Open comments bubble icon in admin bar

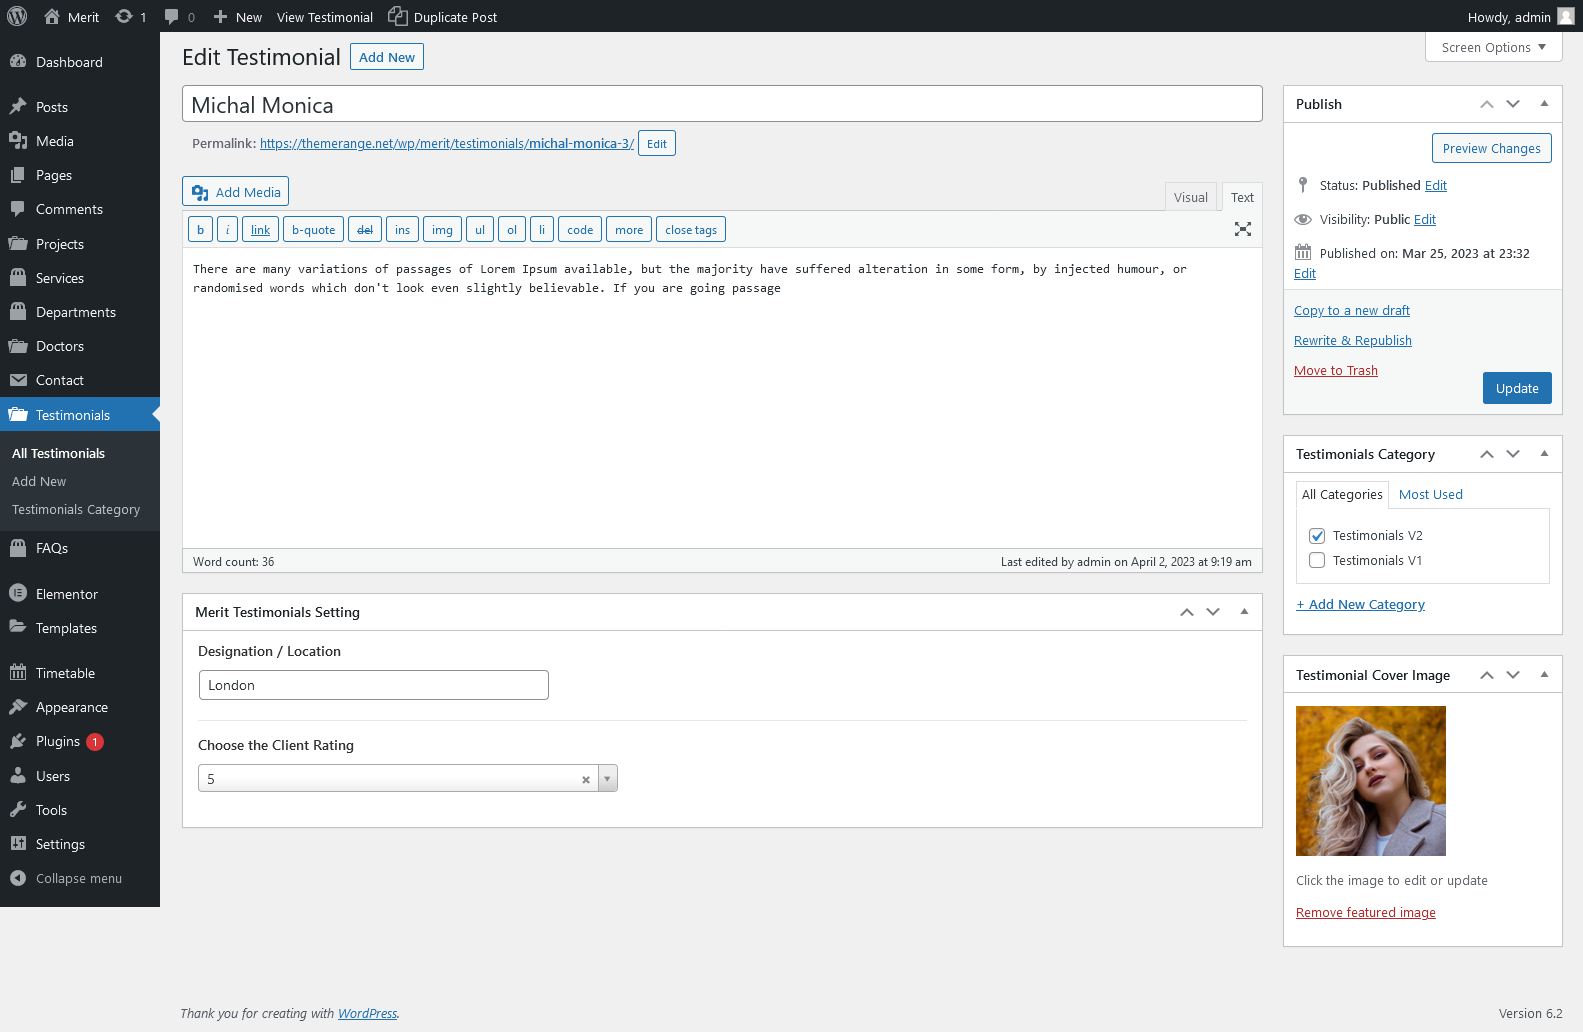(172, 16)
